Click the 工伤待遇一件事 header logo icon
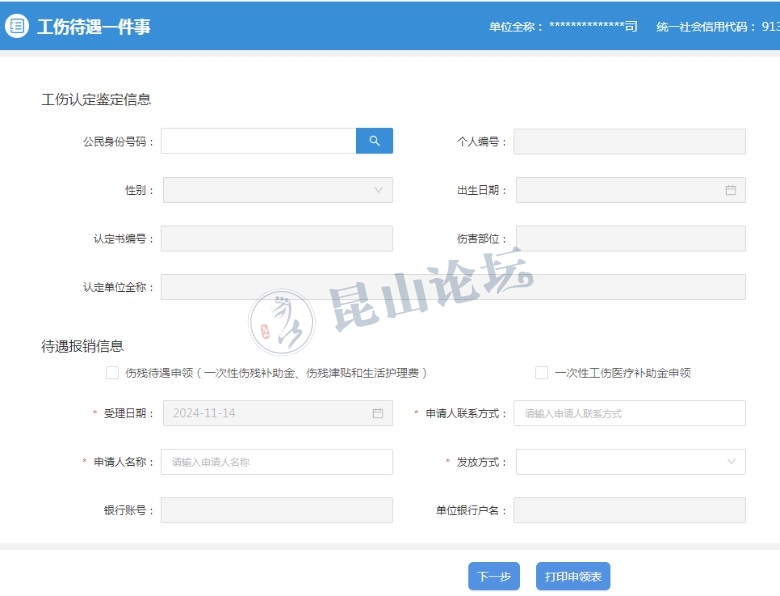Viewport: 780px width, 596px height. (17, 26)
